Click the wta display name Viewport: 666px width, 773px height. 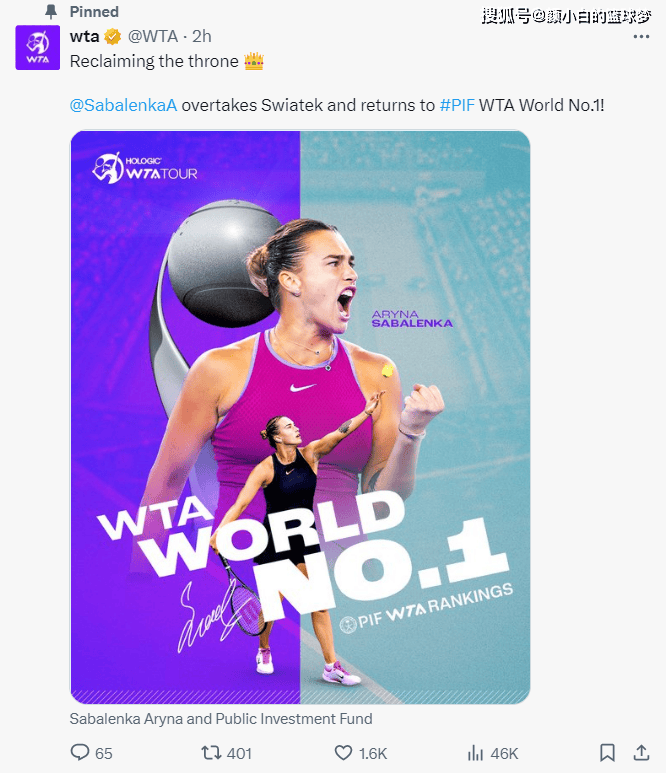tap(84, 36)
